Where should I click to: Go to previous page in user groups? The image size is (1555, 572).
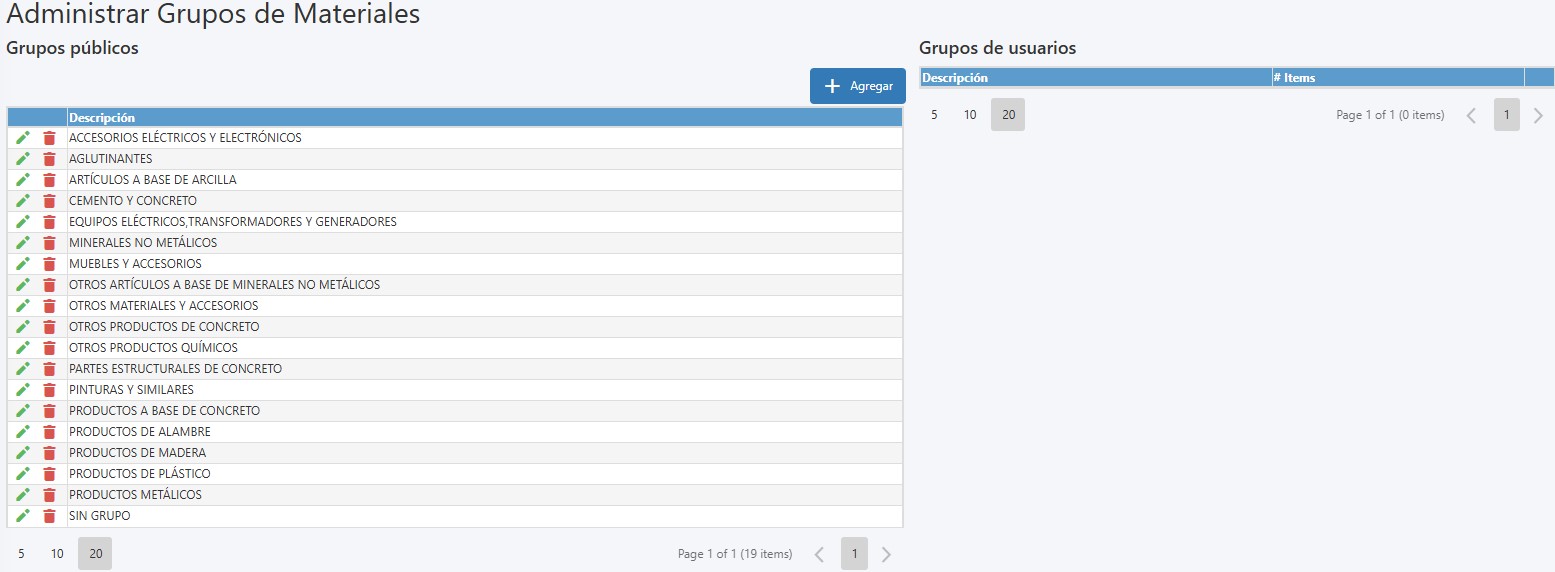coord(1471,115)
